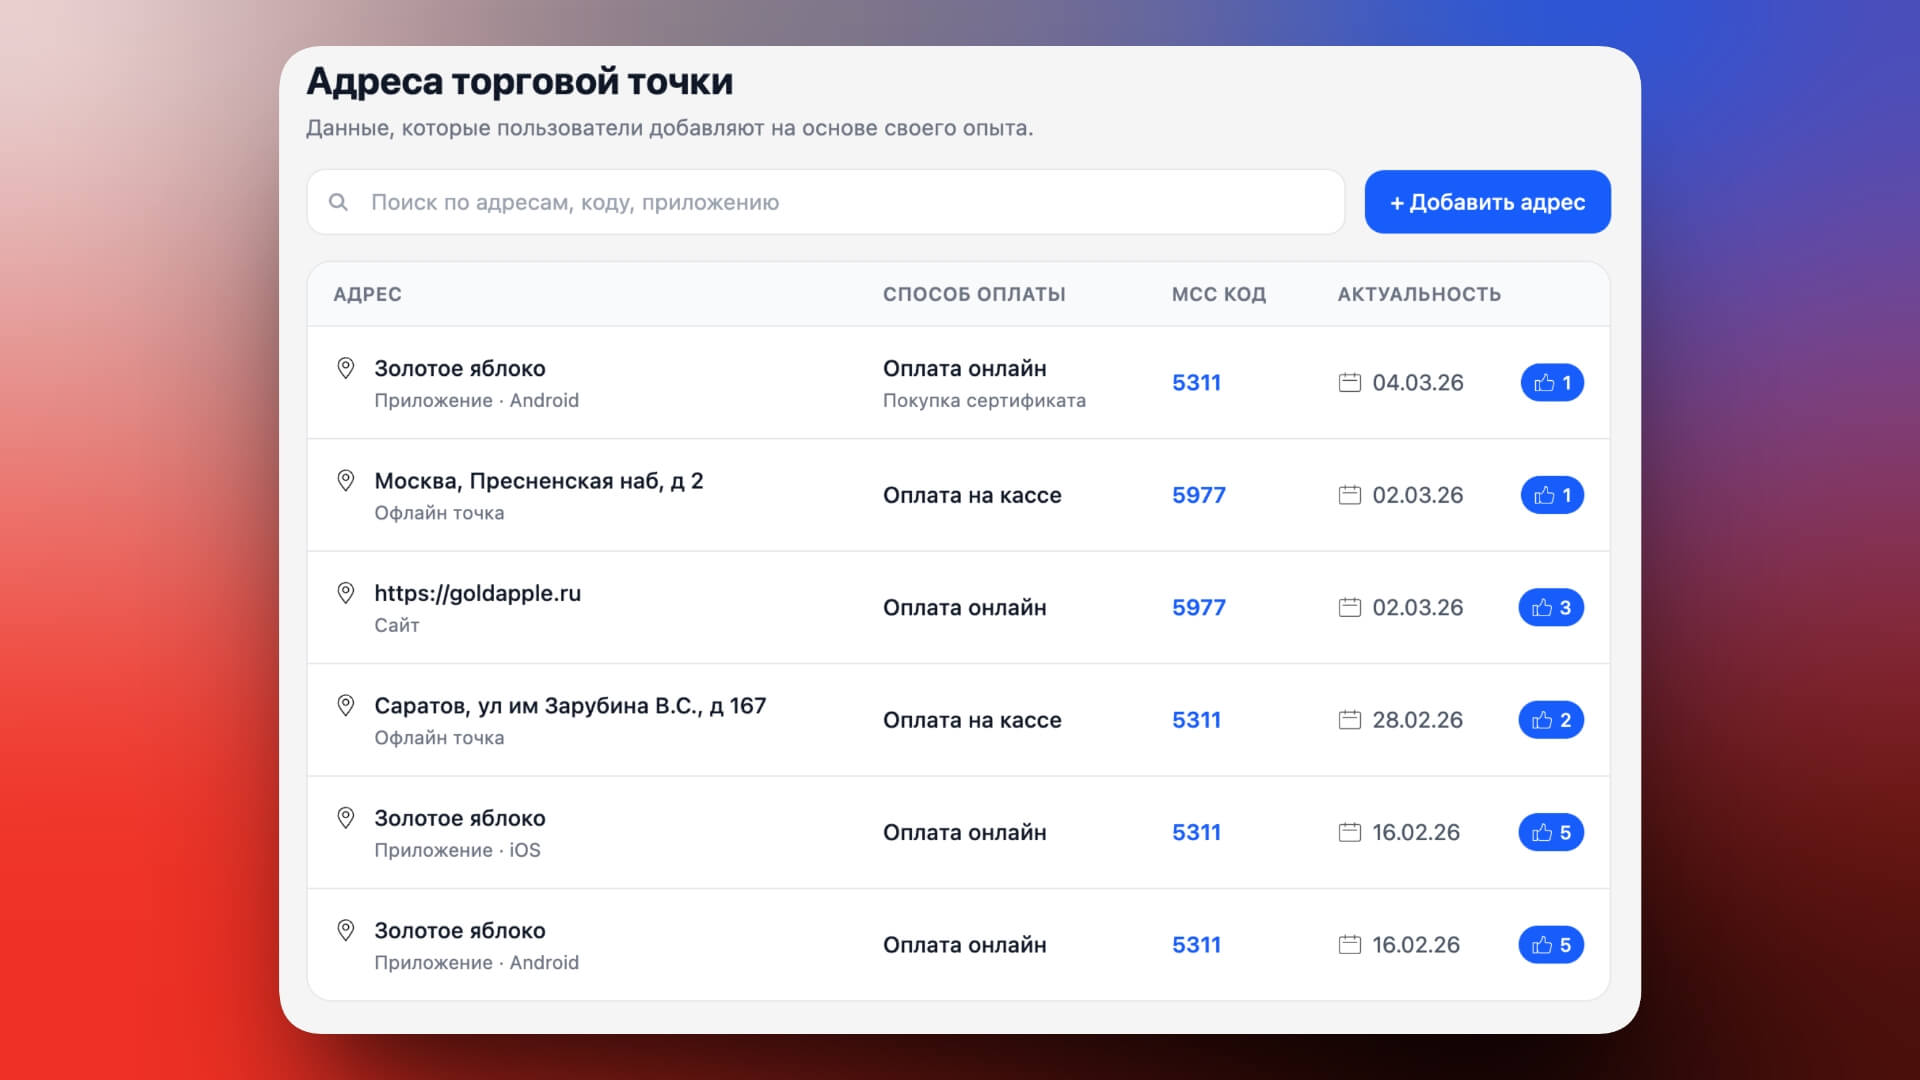Click location pin next to goldapple.ru
This screenshot has width=1920, height=1080.
point(346,593)
